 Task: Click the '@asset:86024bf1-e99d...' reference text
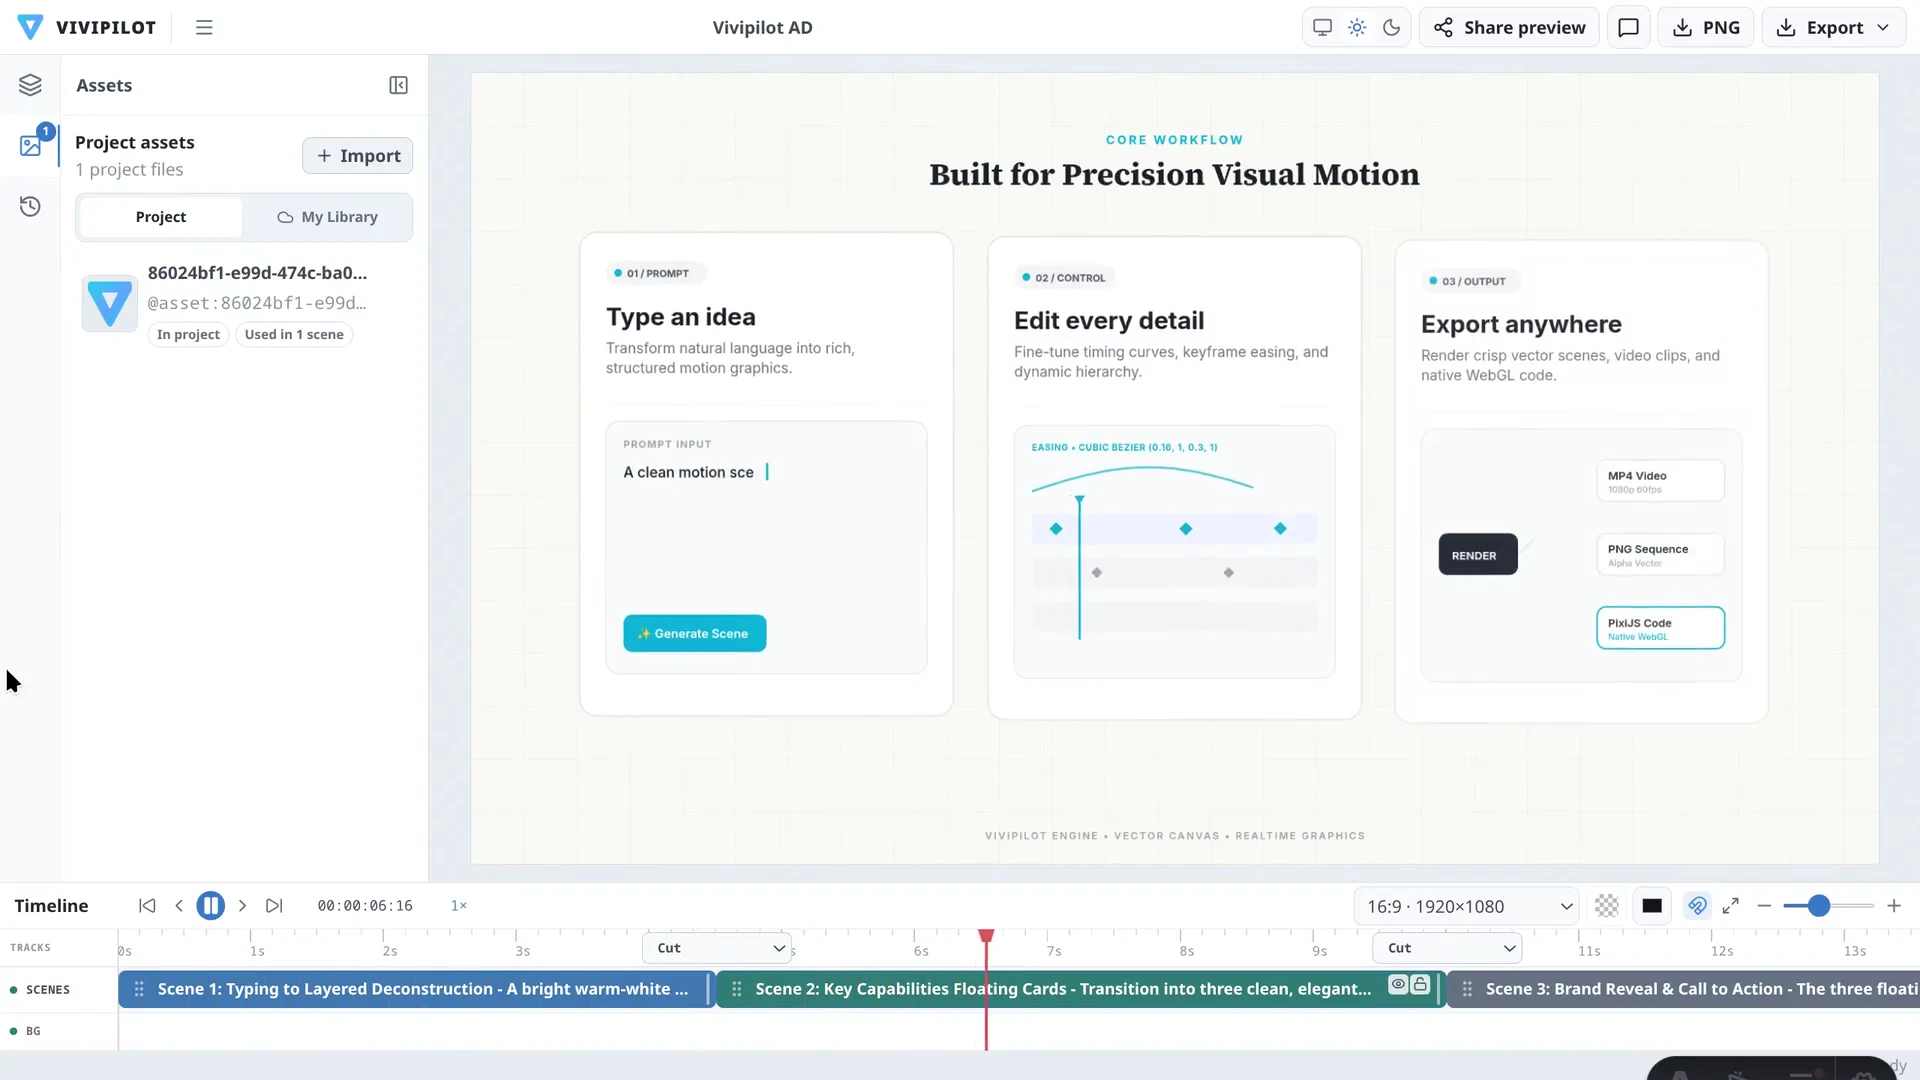[257, 303]
